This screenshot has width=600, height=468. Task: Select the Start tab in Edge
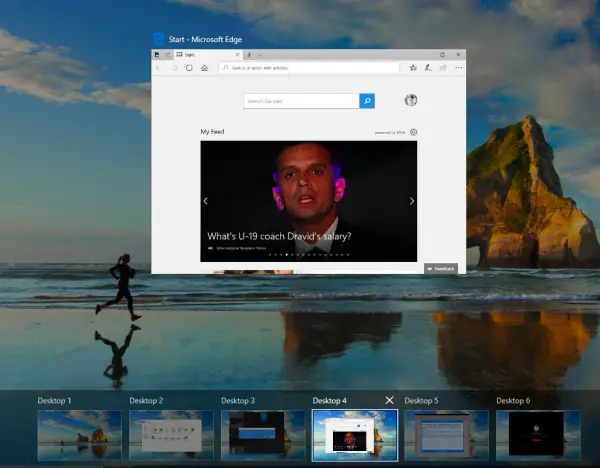[x=208, y=55]
